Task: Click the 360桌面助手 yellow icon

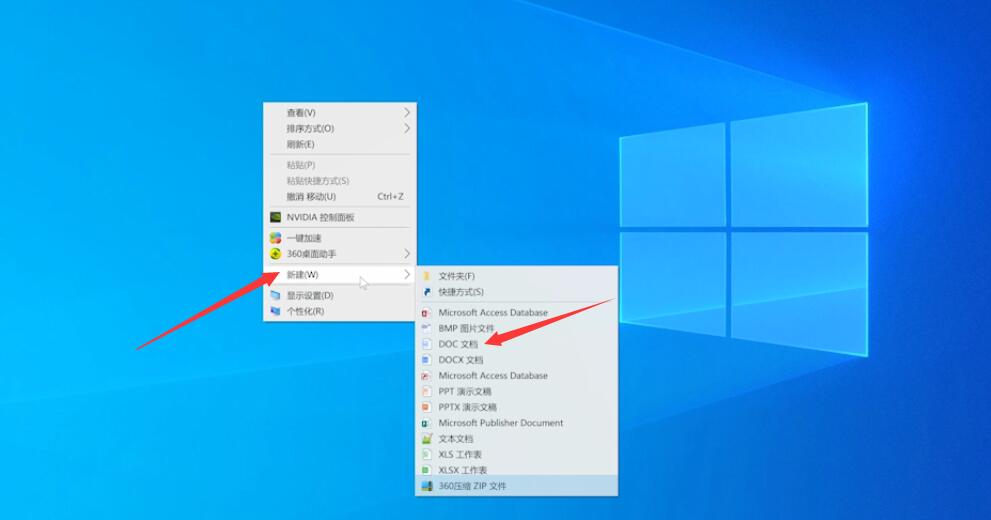Action: point(276,254)
